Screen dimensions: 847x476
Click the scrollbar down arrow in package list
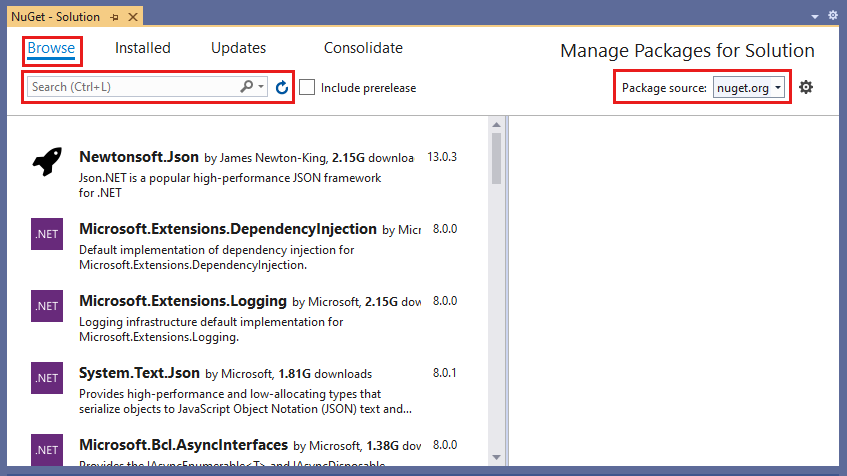coord(496,458)
